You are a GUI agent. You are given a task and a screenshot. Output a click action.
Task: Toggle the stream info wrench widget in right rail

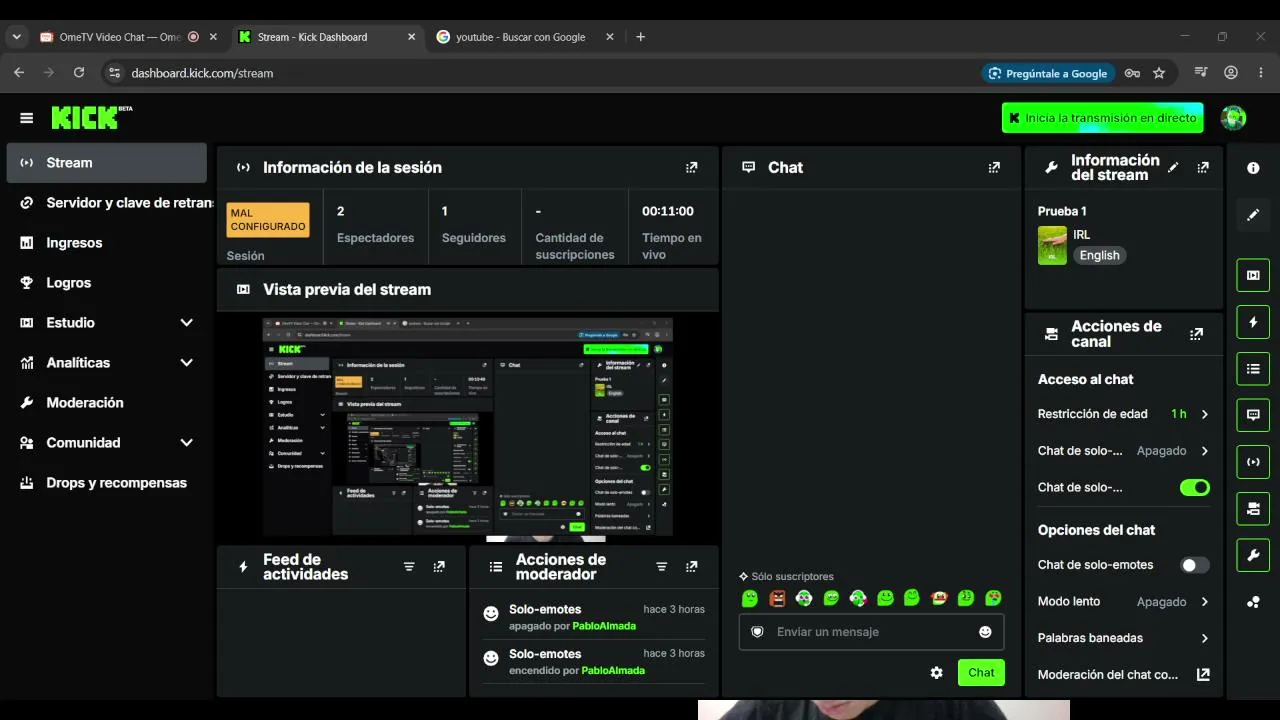(1253, 555)
